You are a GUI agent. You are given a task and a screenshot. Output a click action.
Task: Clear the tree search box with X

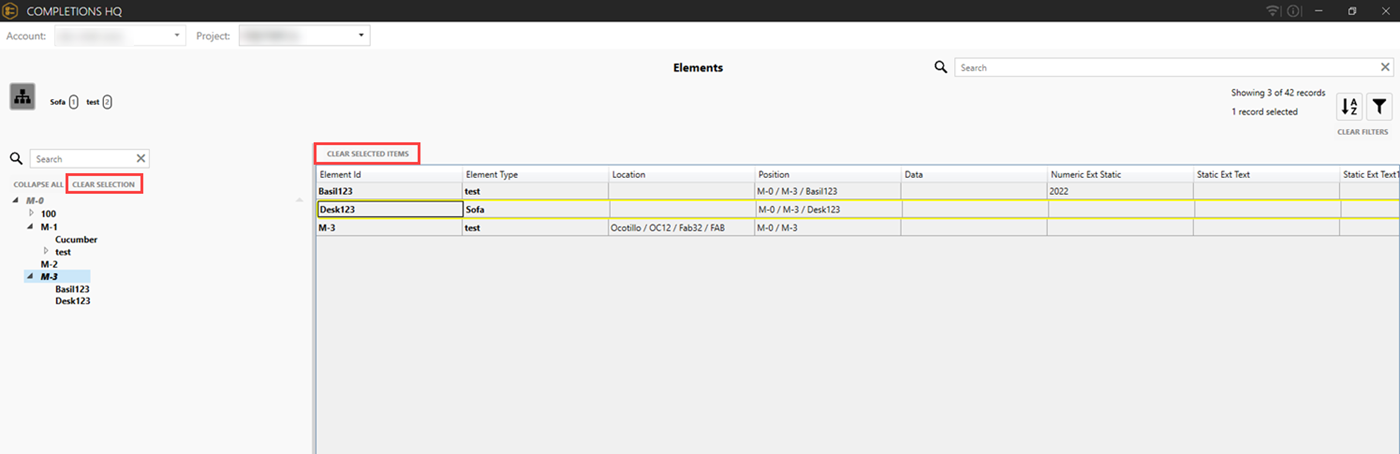141,158
